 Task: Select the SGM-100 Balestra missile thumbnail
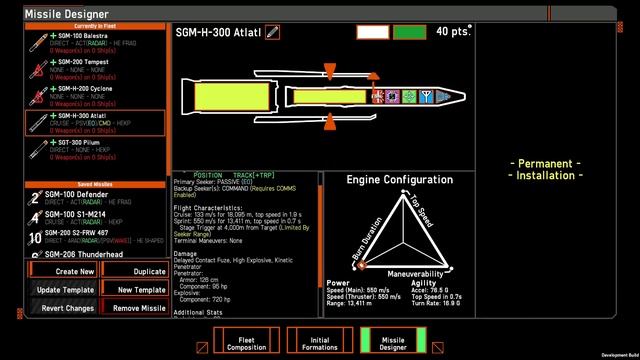(38, 43)
